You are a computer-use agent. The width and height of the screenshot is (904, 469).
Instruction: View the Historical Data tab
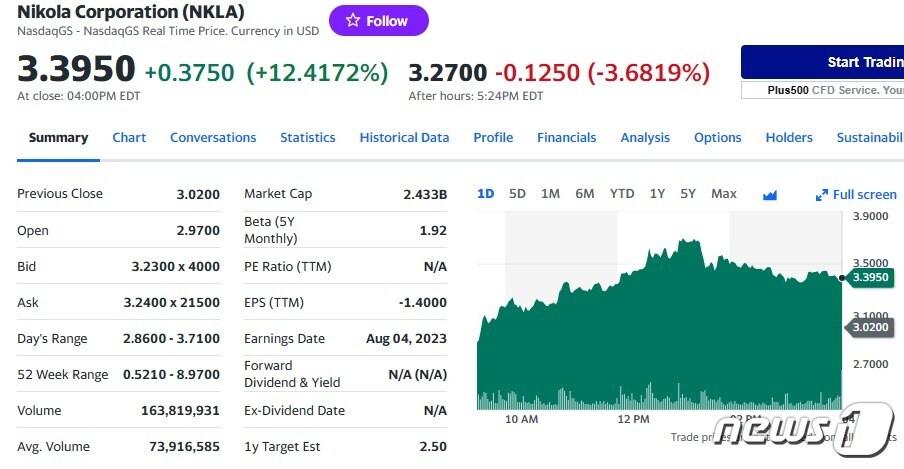[x=404, y=138]
